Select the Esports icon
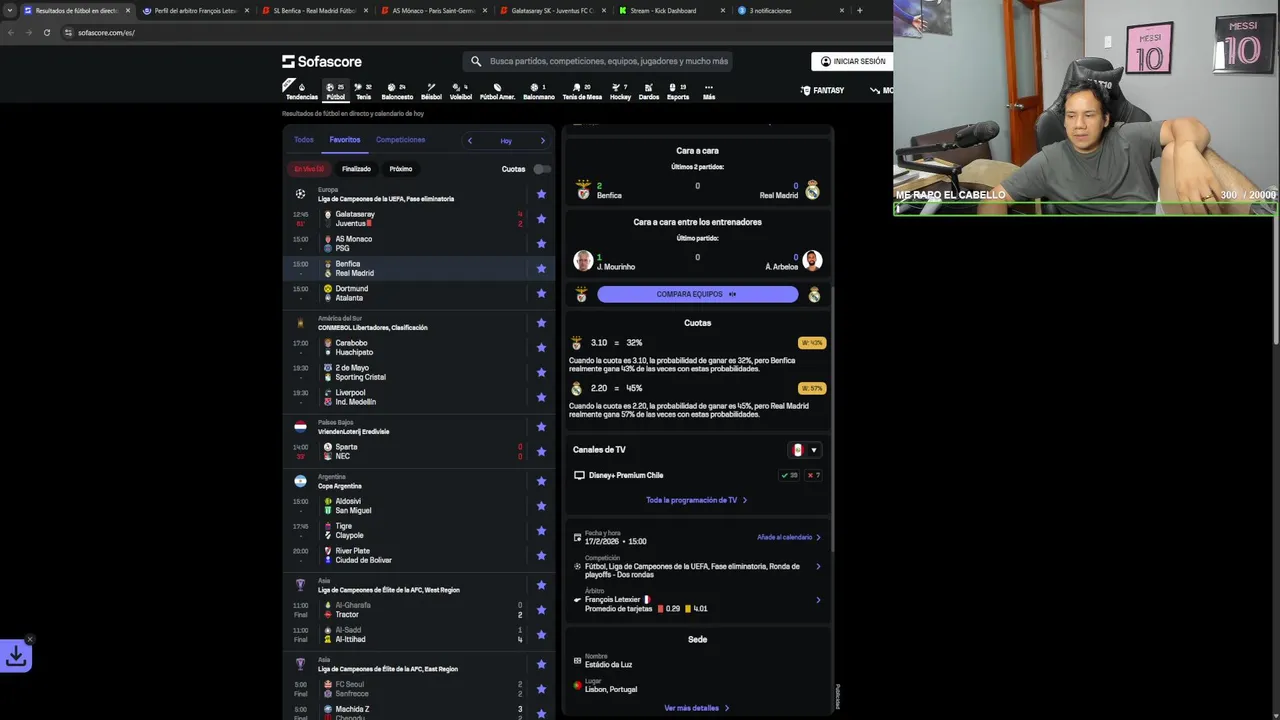This screenshot has height=720, width=1280. (678, 91)
